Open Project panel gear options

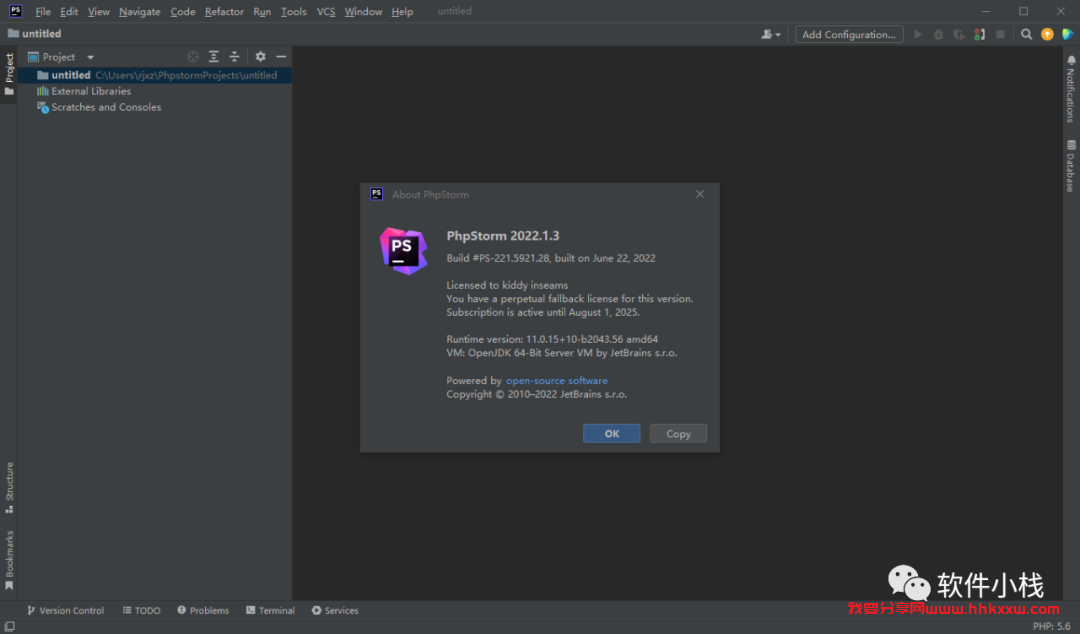tap(260, 57)
